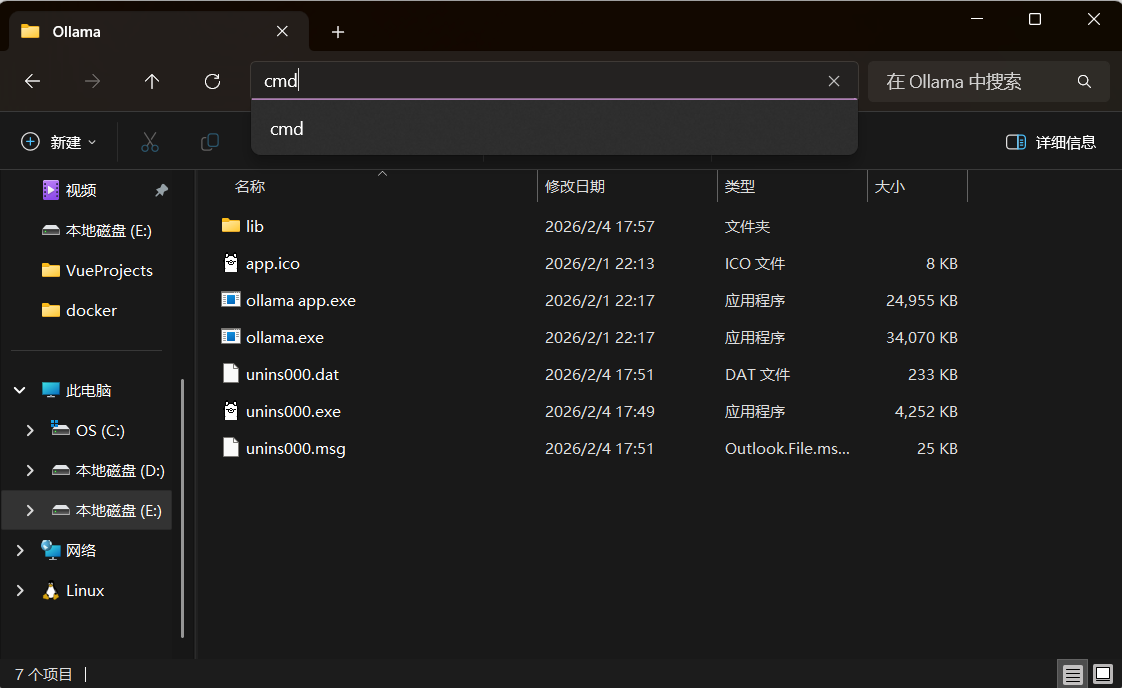Click the navigation pane scrollbar
The image size is (1122, 688).
pos(182,508)
